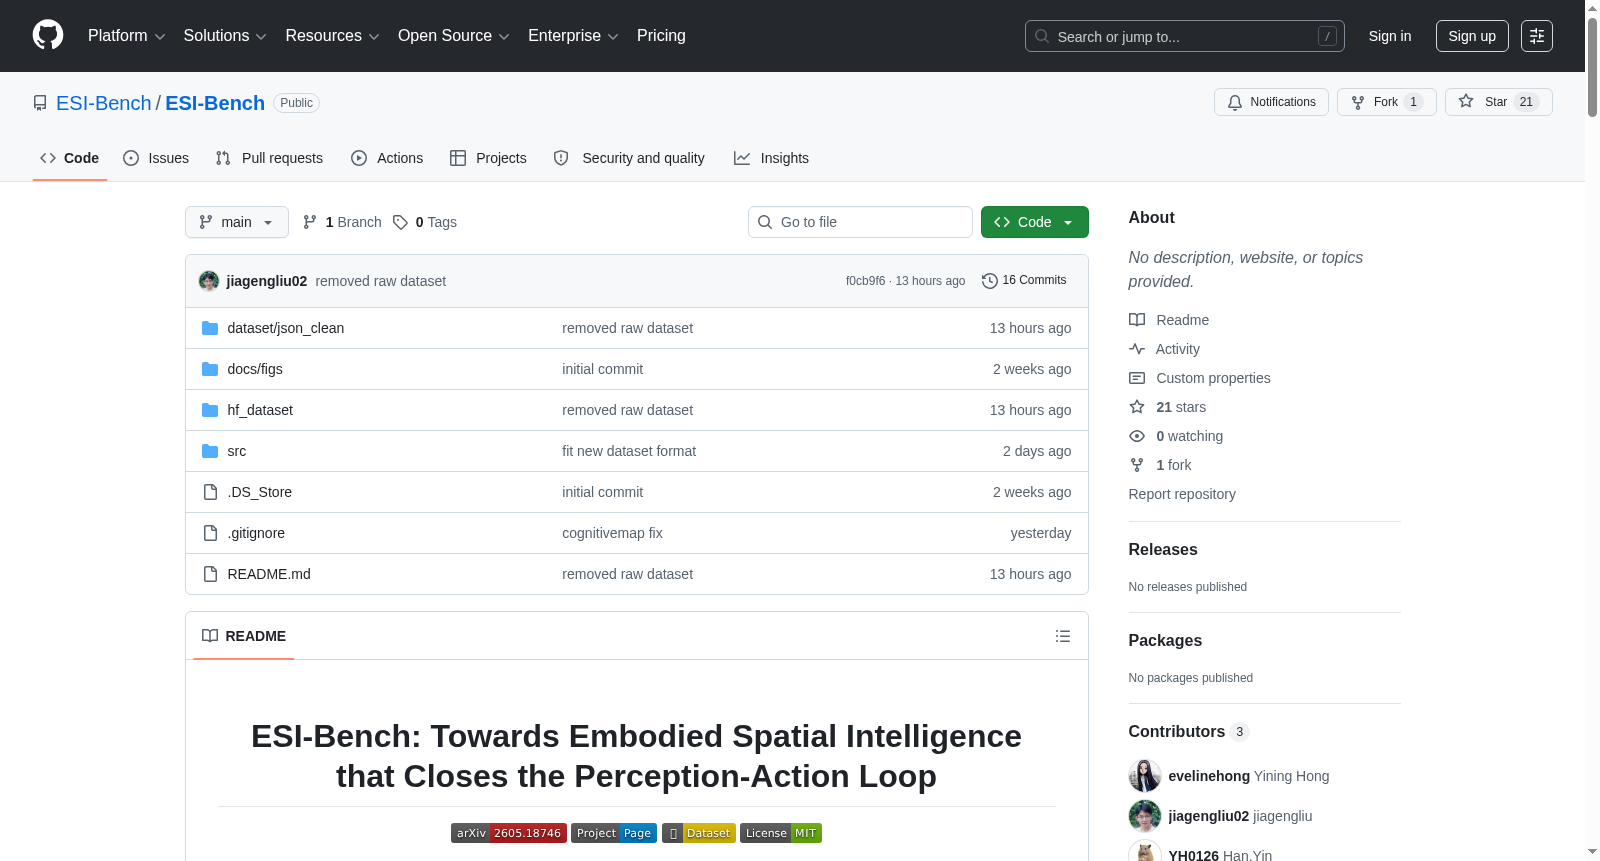Screen dimensions: 1600x861
Task: Click the Go to file search field
Action: coord(860,222)
